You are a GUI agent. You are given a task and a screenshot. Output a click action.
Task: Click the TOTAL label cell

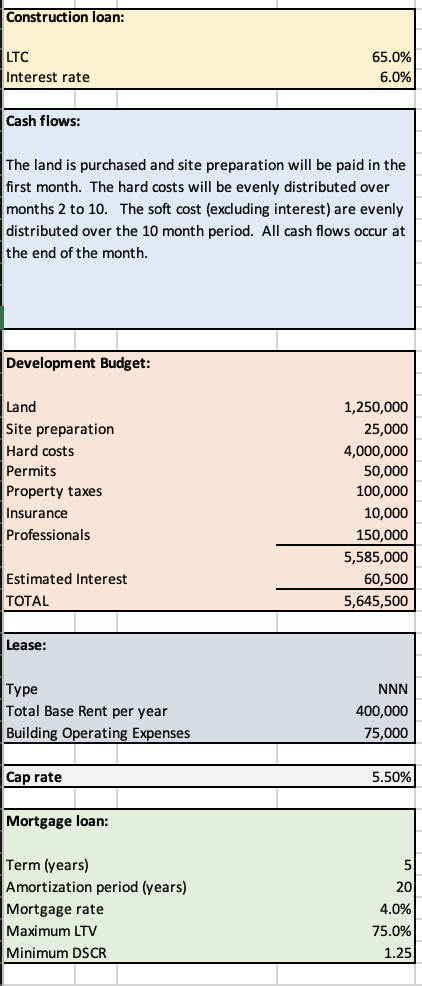27,601
